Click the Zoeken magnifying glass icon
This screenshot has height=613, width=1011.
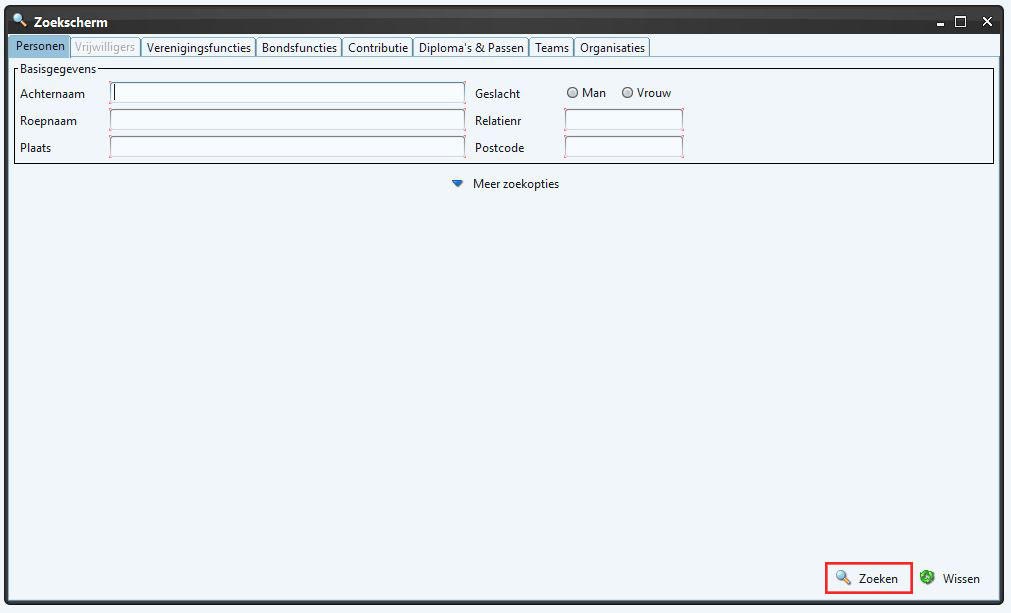pyautogui.click(x=843, y=578)
